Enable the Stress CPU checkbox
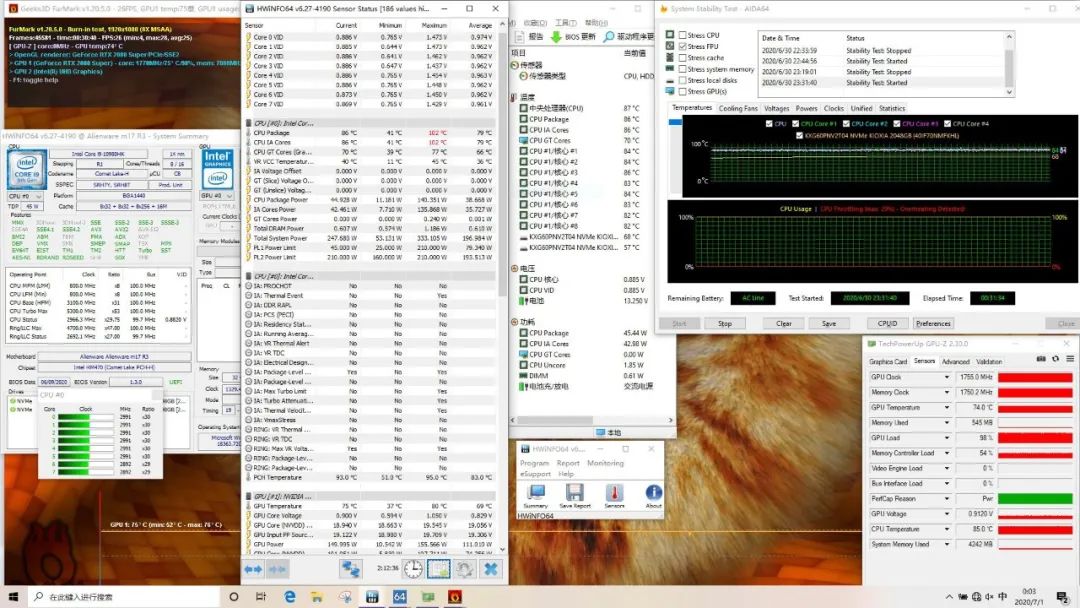The width and height of the screenshot is (1080, 608). 683,35
